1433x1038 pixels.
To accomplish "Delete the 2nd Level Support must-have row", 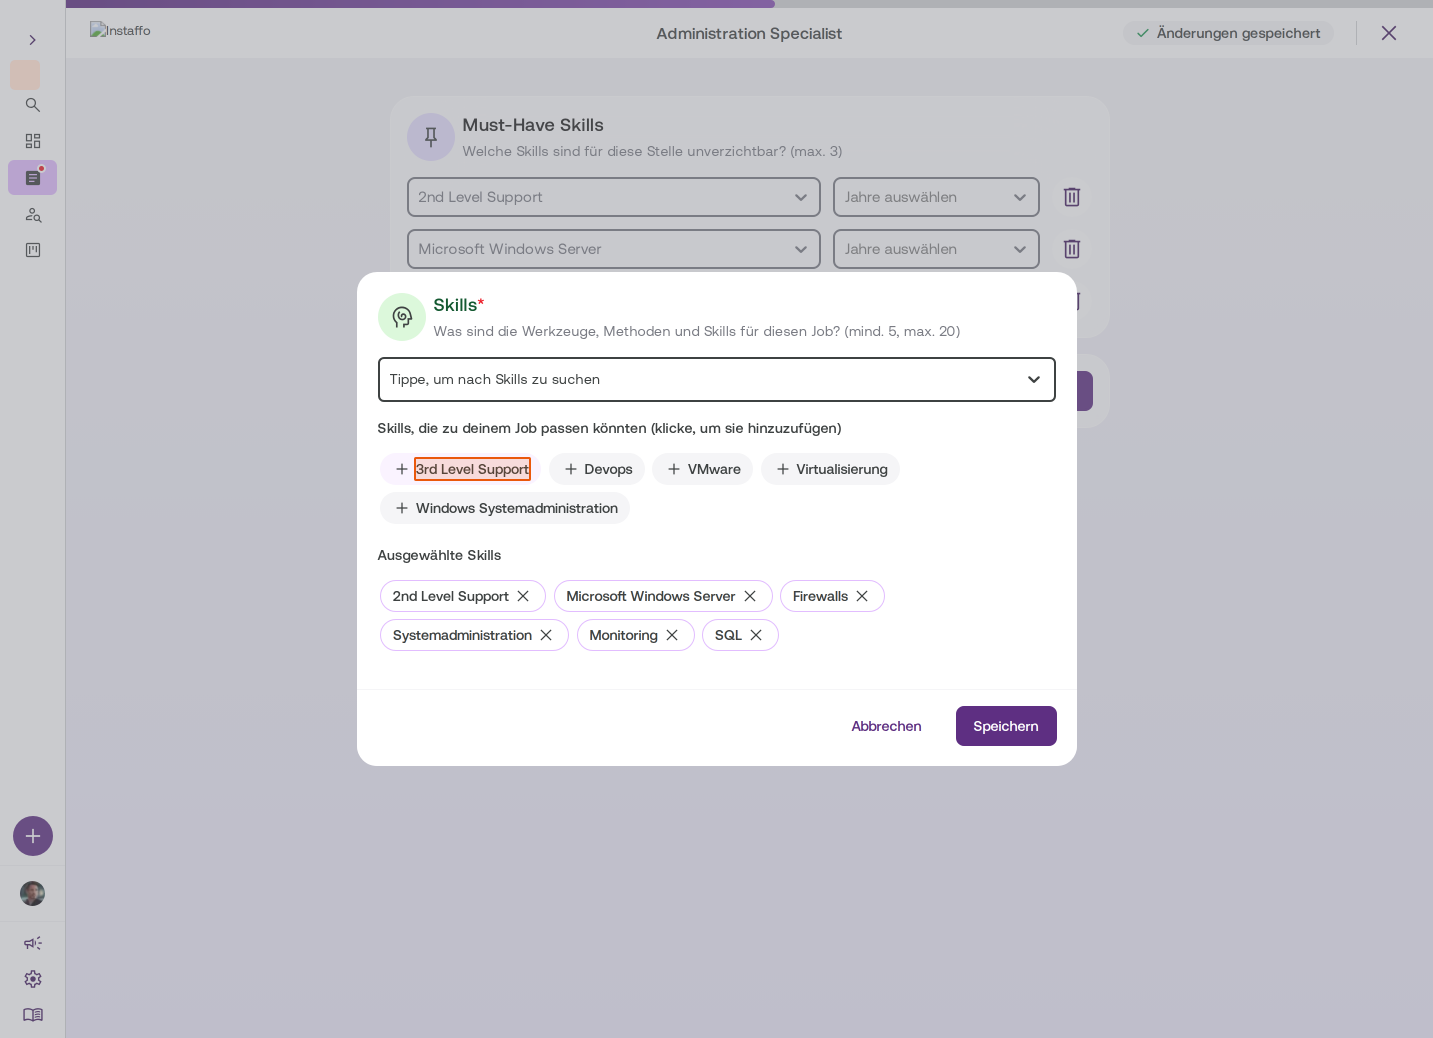I will pos(1072,197).
